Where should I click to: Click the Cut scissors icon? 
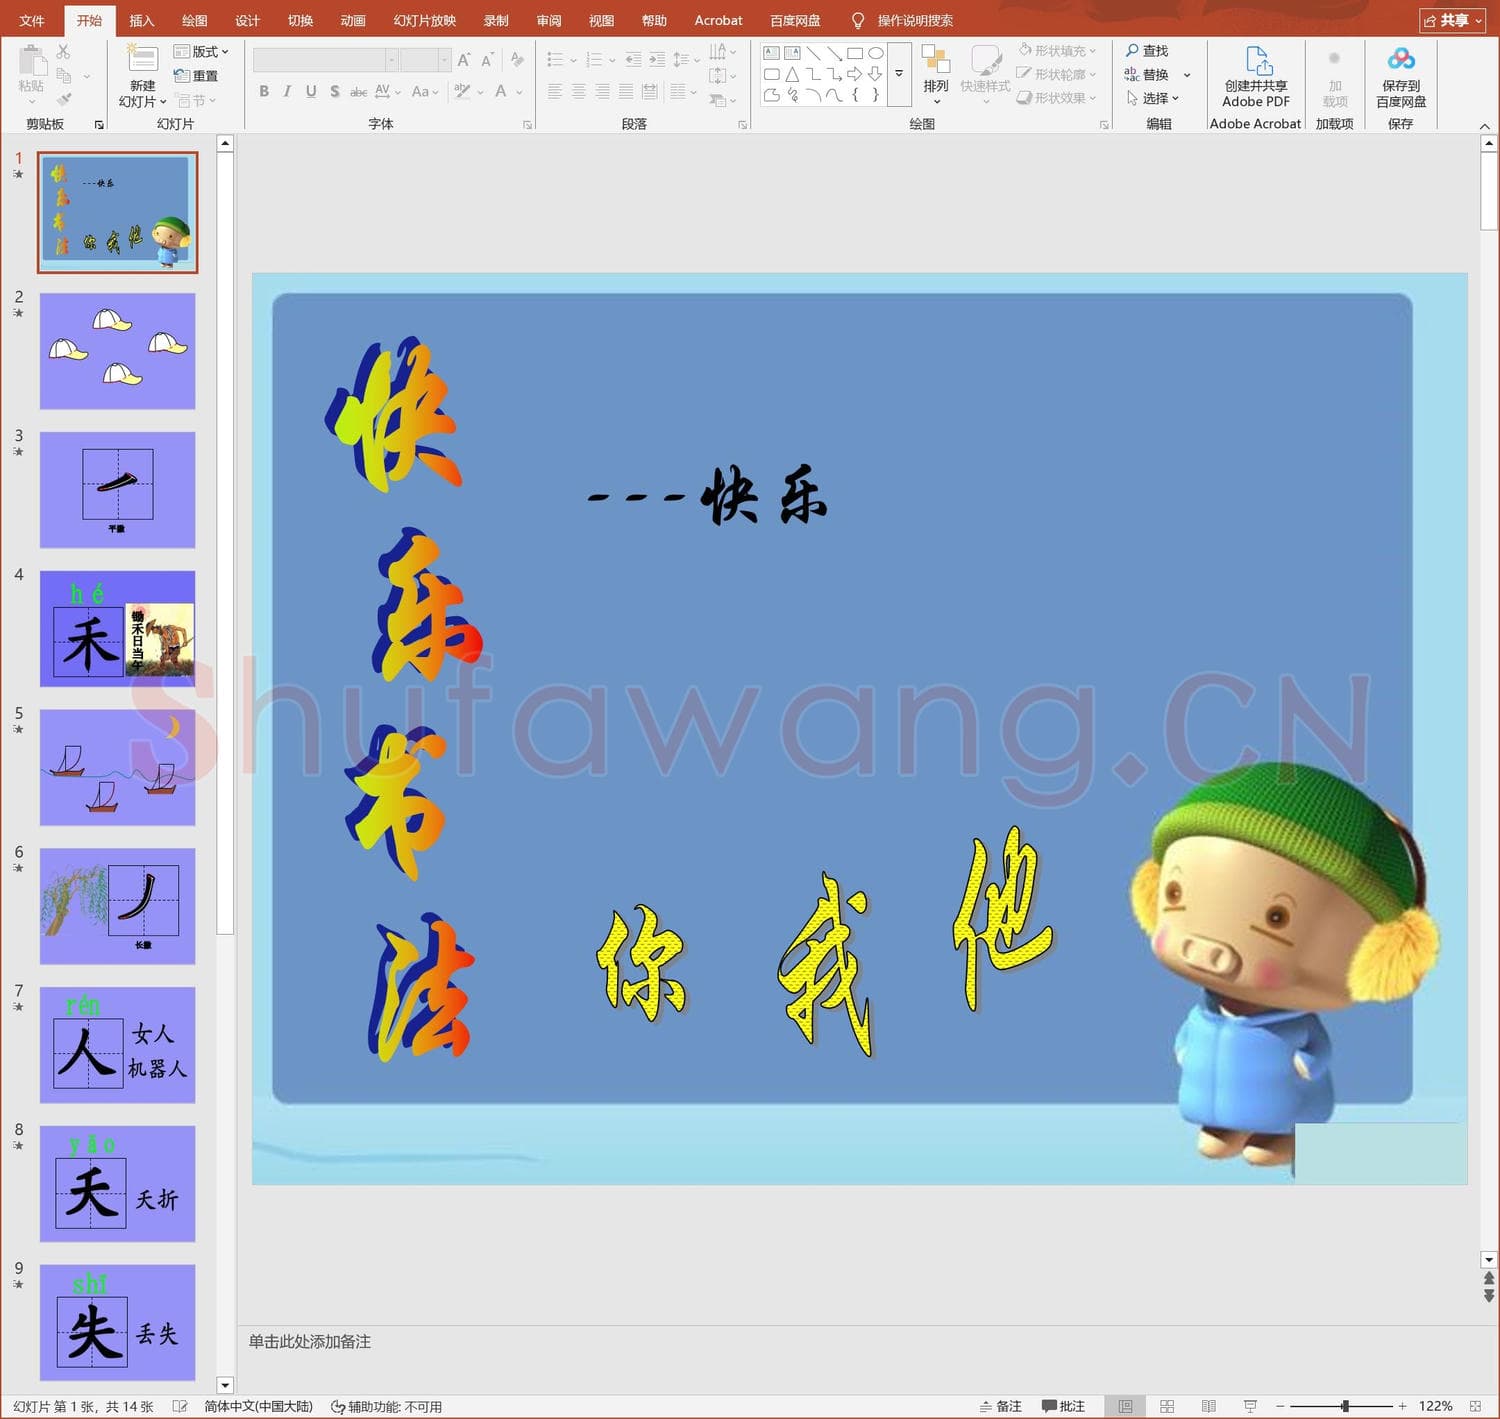[63, 51]
